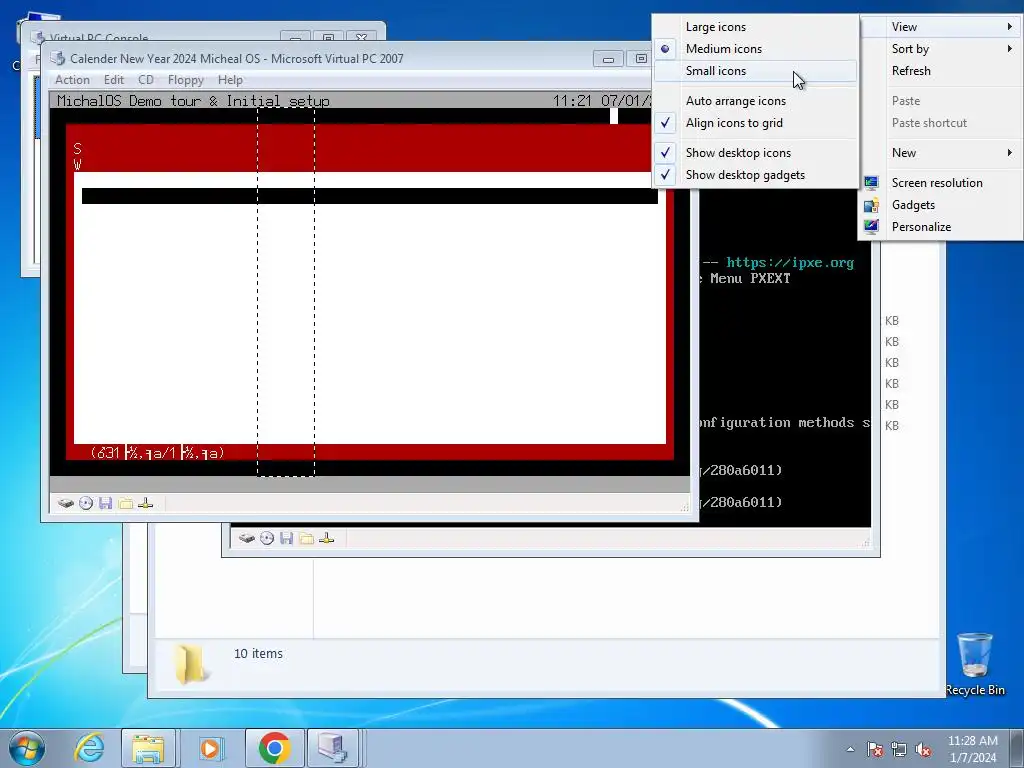1024x768 pixels.
Task: Click the Gadgets menu icon
Action: click(x=871, y=205)
